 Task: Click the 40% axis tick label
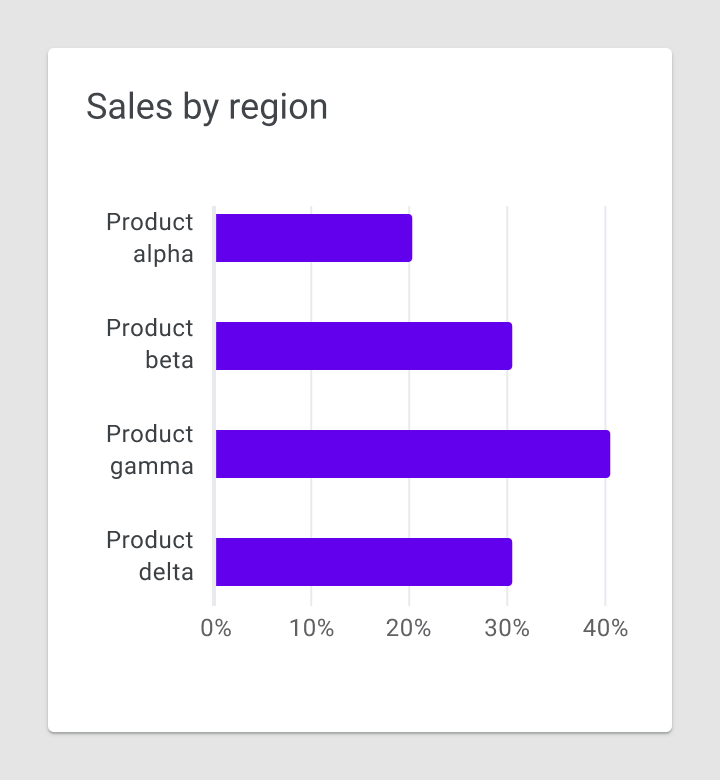point(606,628)
